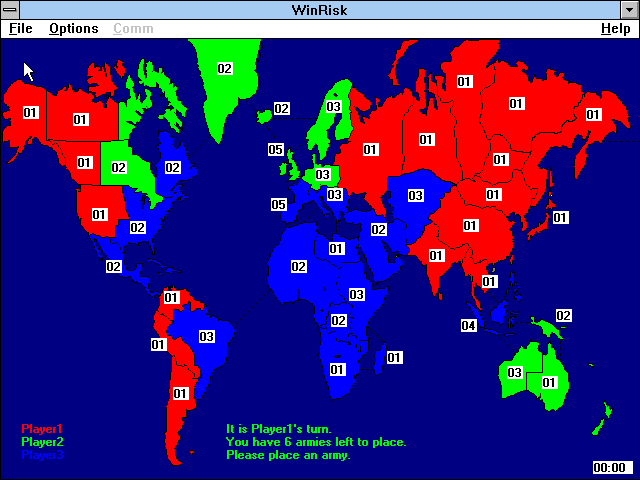This screenshot has height=480, width=640.
Task: Click the 02 label beside New Guinea
Action: [x=564, y=315]
